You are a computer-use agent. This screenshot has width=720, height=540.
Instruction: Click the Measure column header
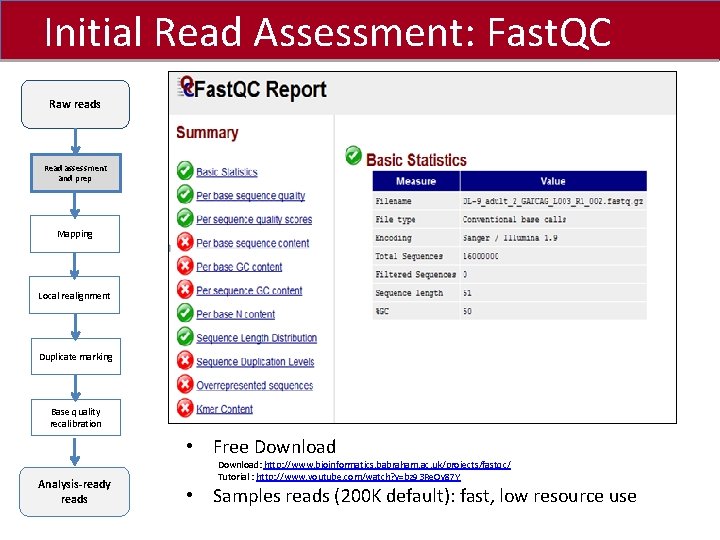(416, 181)
